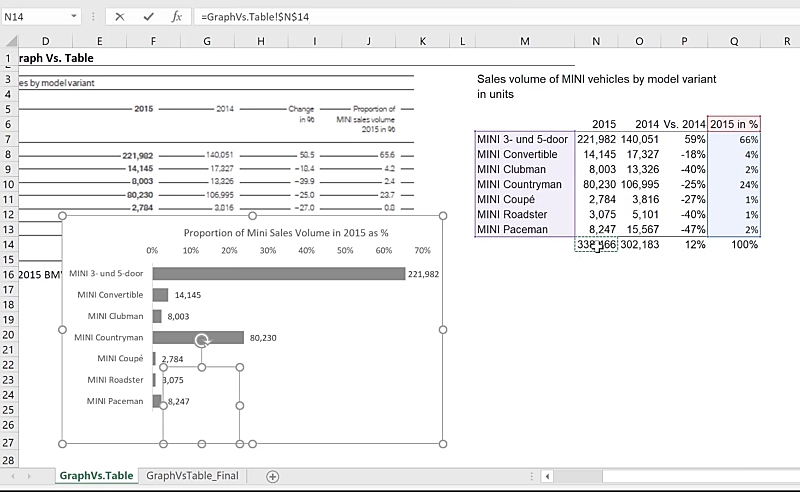Select column header Q
Viewport: 800px width, 492px height.
pyautogui.click(x=734, y=40)
